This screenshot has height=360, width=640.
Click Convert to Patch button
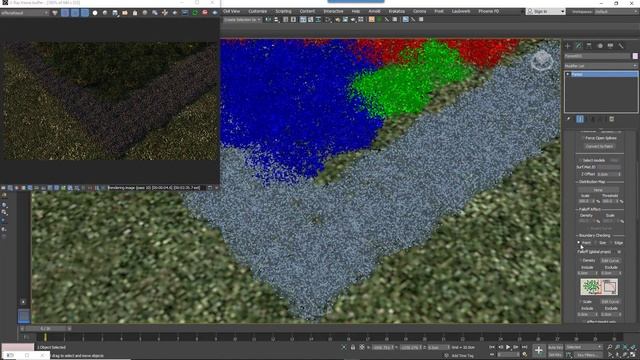tap(599, 146)
